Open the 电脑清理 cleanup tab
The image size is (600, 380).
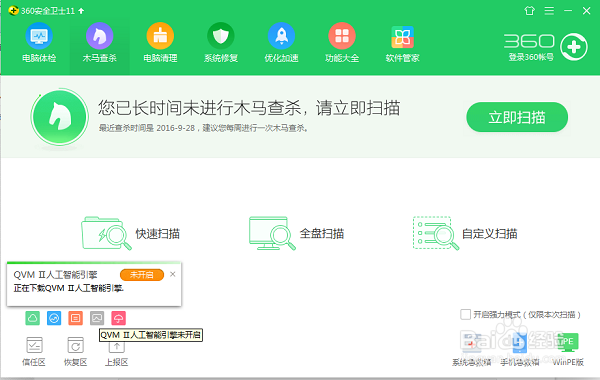[x=160, y=43]
